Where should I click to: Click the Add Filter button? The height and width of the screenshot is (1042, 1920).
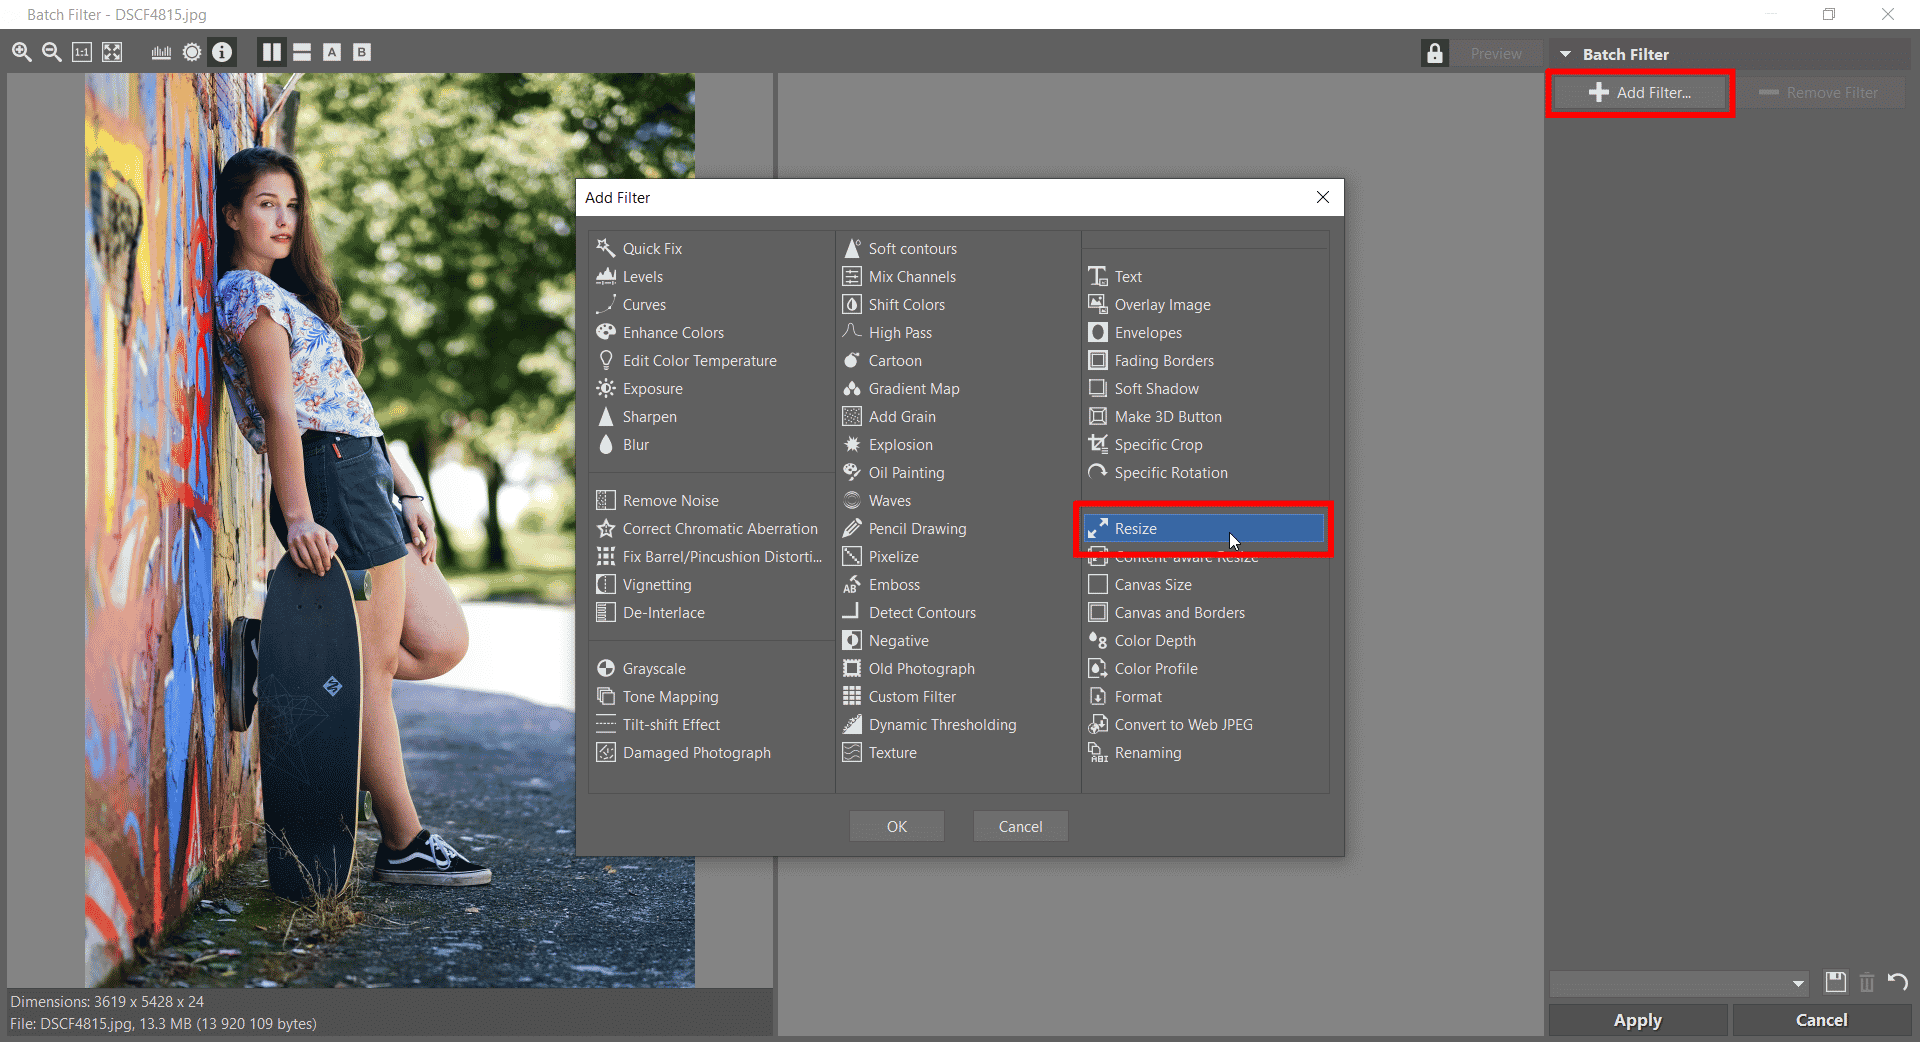pyautogui.click(x=1640, y=93)
